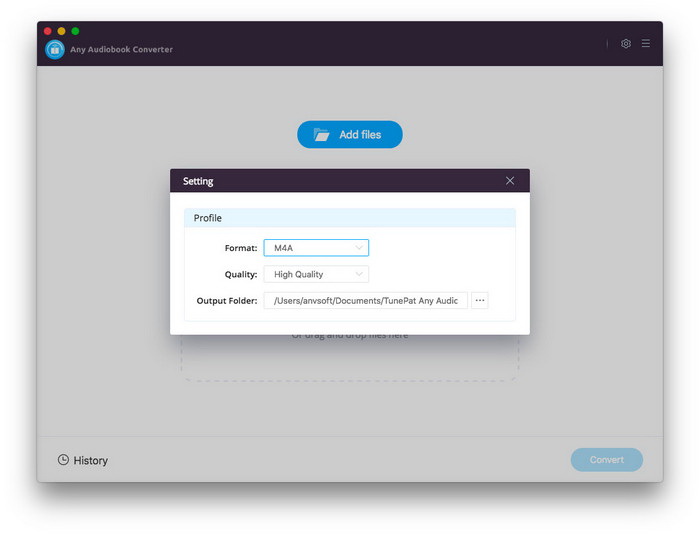Viewport: 700px width, 535px height.
Task: Click the folder icon on Add files
Action: (x=322, y=135)
